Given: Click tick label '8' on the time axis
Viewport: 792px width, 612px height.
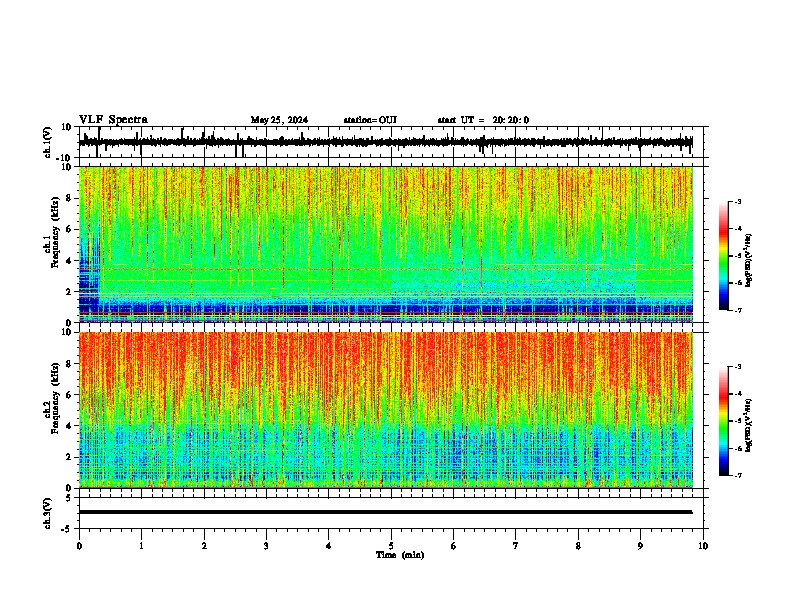Looking at the screenshot, I should click(578, 546).
